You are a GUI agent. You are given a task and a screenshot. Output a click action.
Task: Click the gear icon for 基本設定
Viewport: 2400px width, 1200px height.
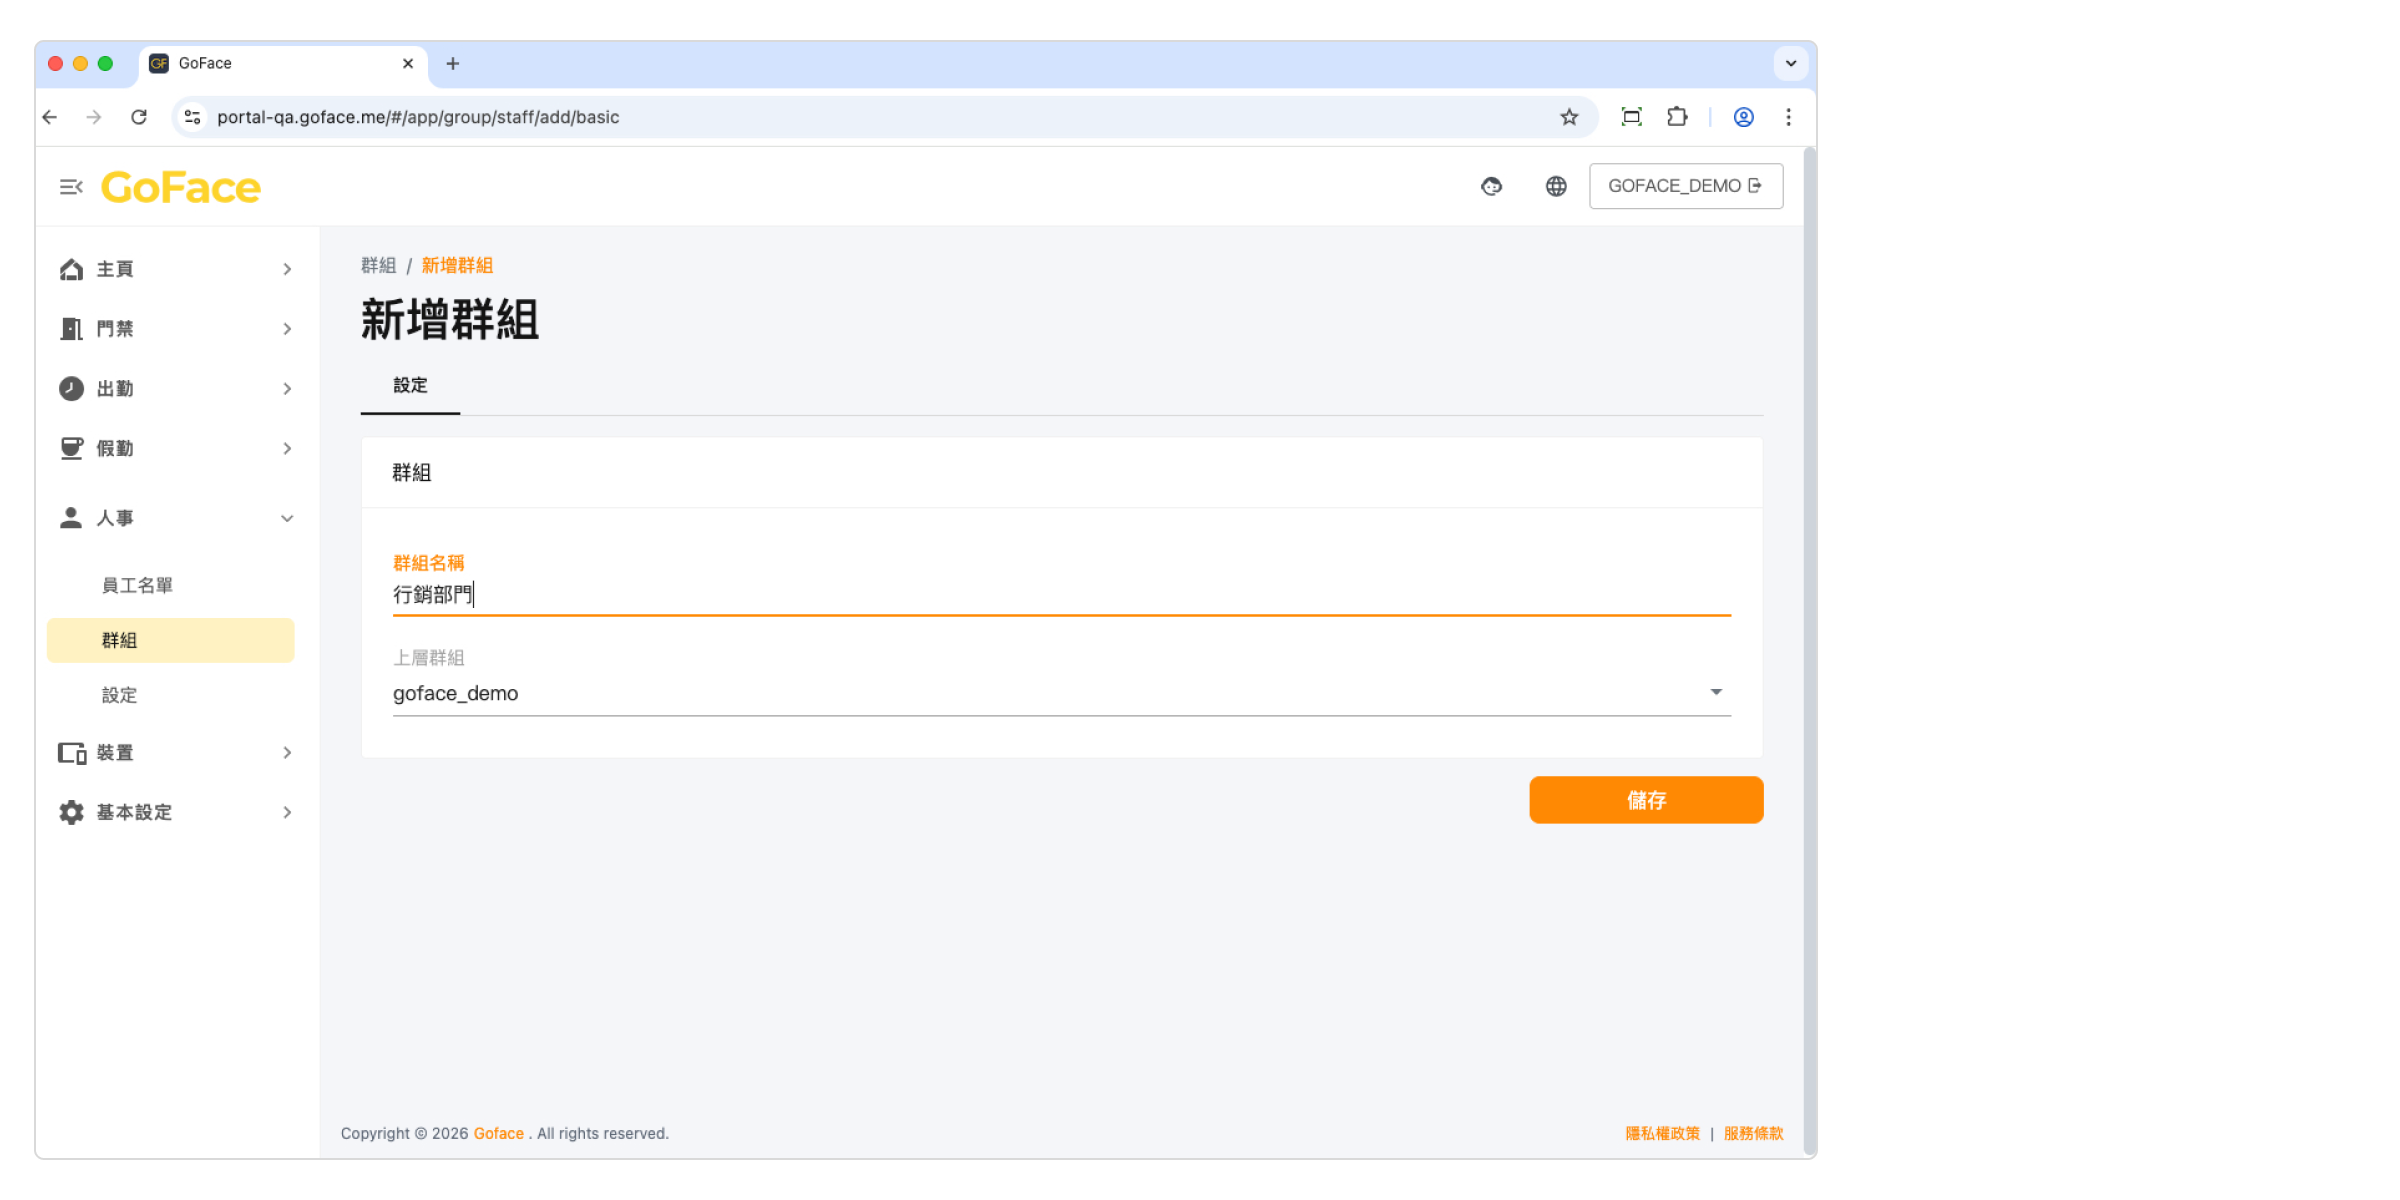[71, 812]
